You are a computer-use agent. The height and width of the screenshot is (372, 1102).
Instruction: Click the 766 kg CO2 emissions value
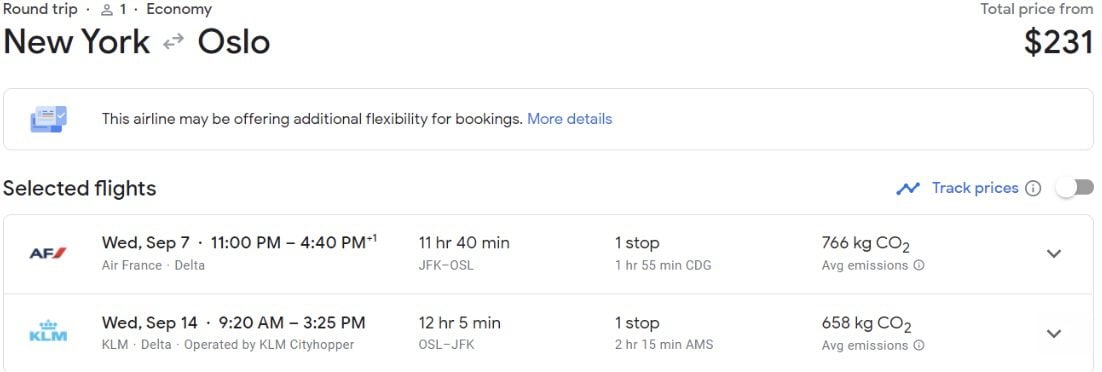[x=866, y=244]
